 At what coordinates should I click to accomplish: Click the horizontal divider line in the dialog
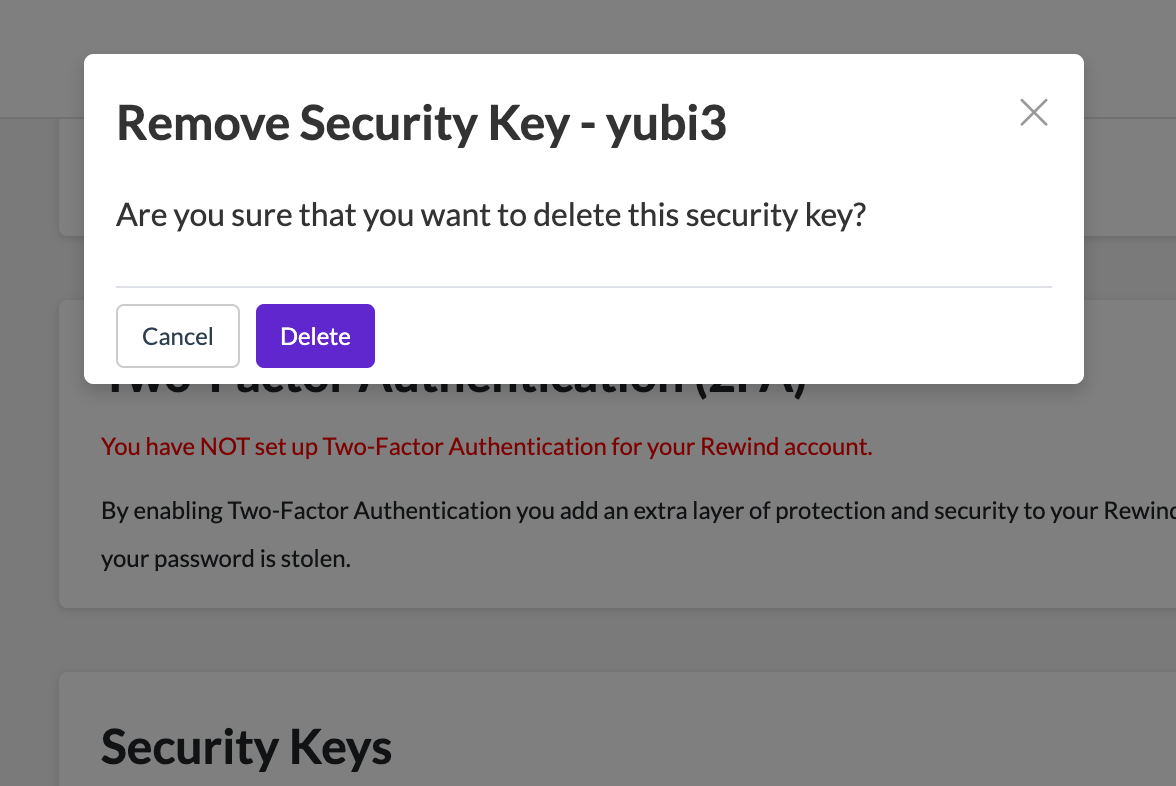pos(584,287)
